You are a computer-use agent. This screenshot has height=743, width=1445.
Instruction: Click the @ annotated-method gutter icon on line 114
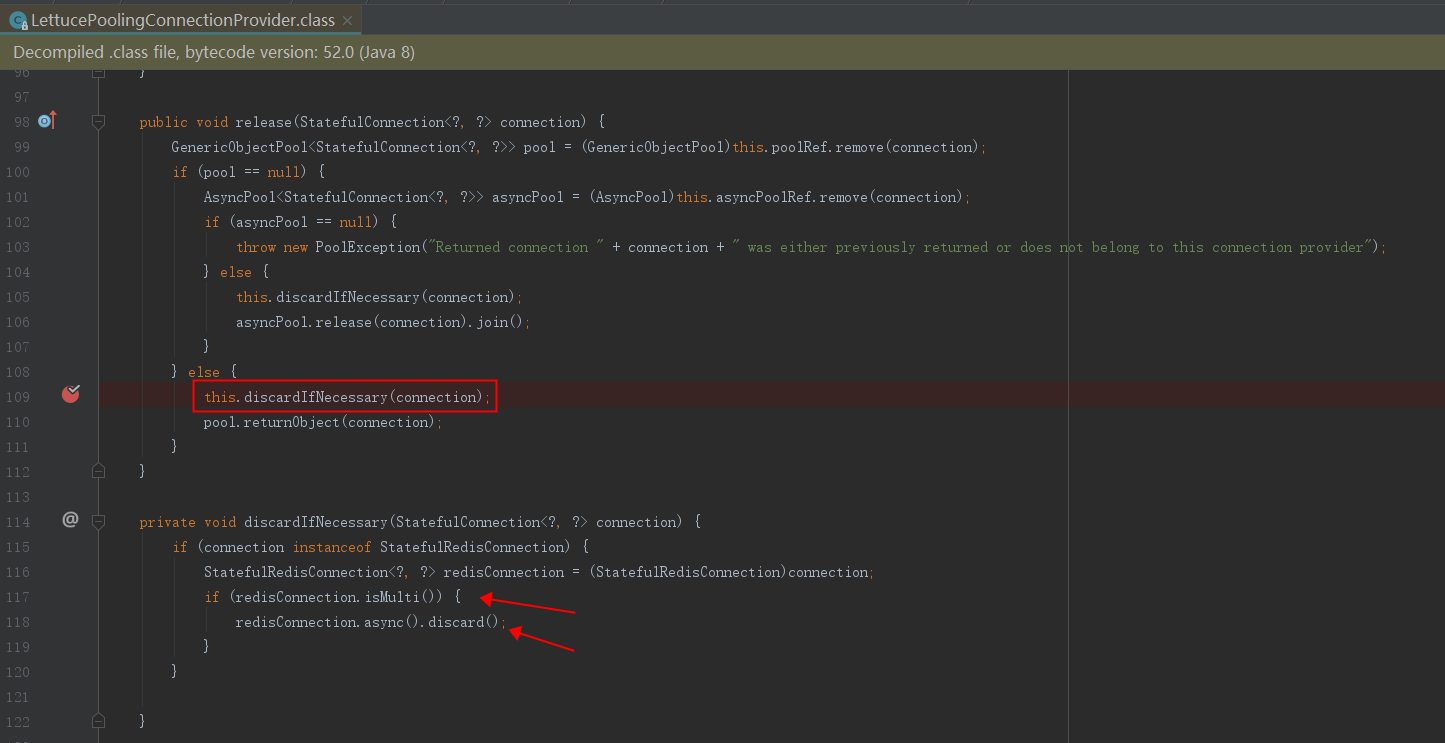point(69,519)
